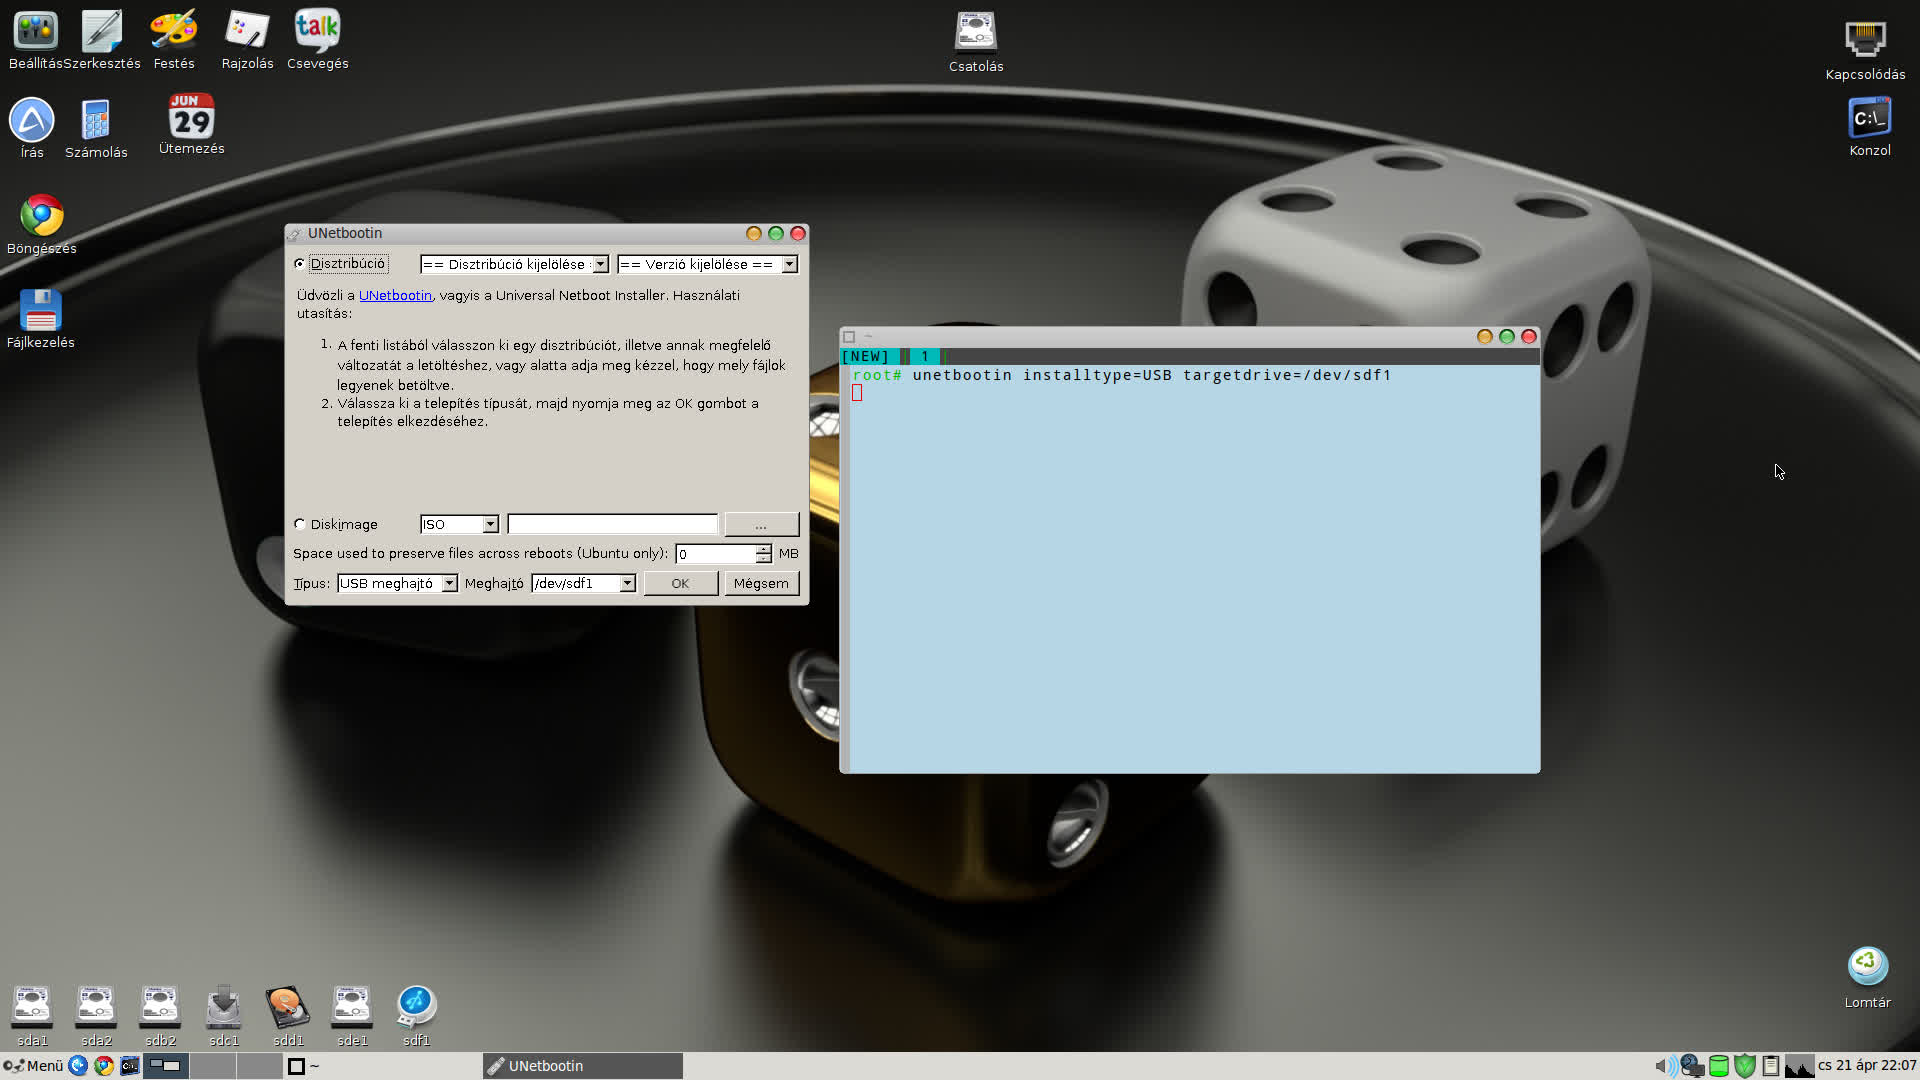Viewport: 1920px width, 1080px height.
Task: Expand the Verzió kijelölése dropdown
Action: (x=707, y=264)
